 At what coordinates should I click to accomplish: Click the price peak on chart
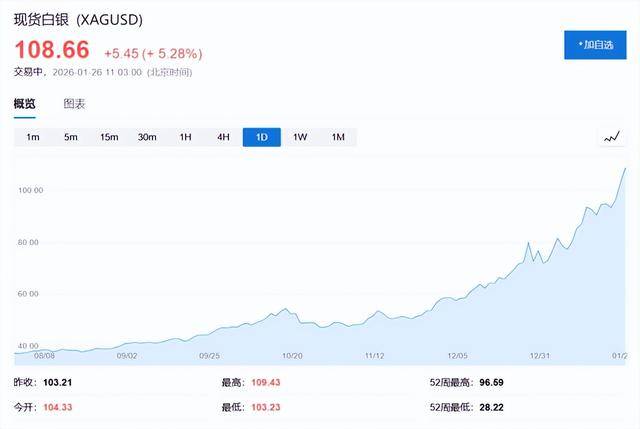(625, 168)
